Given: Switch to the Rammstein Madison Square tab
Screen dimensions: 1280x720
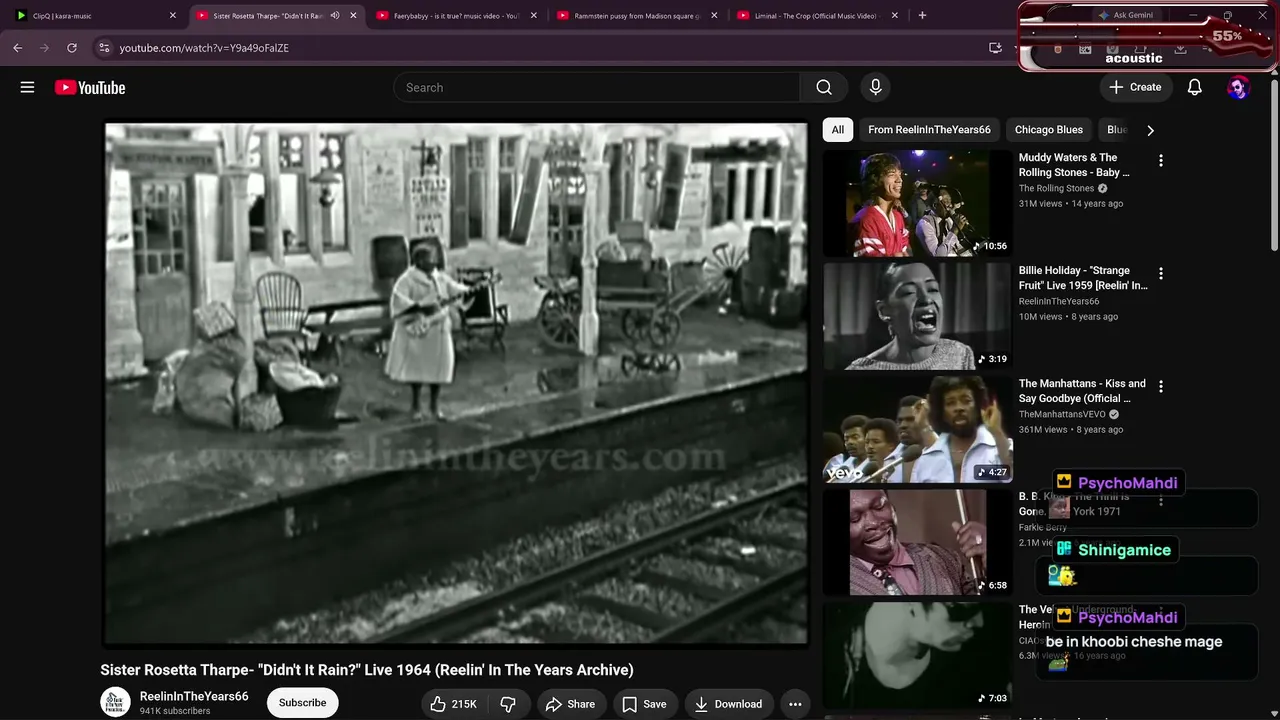Looking at the screenshot, I should coord(636,16).
